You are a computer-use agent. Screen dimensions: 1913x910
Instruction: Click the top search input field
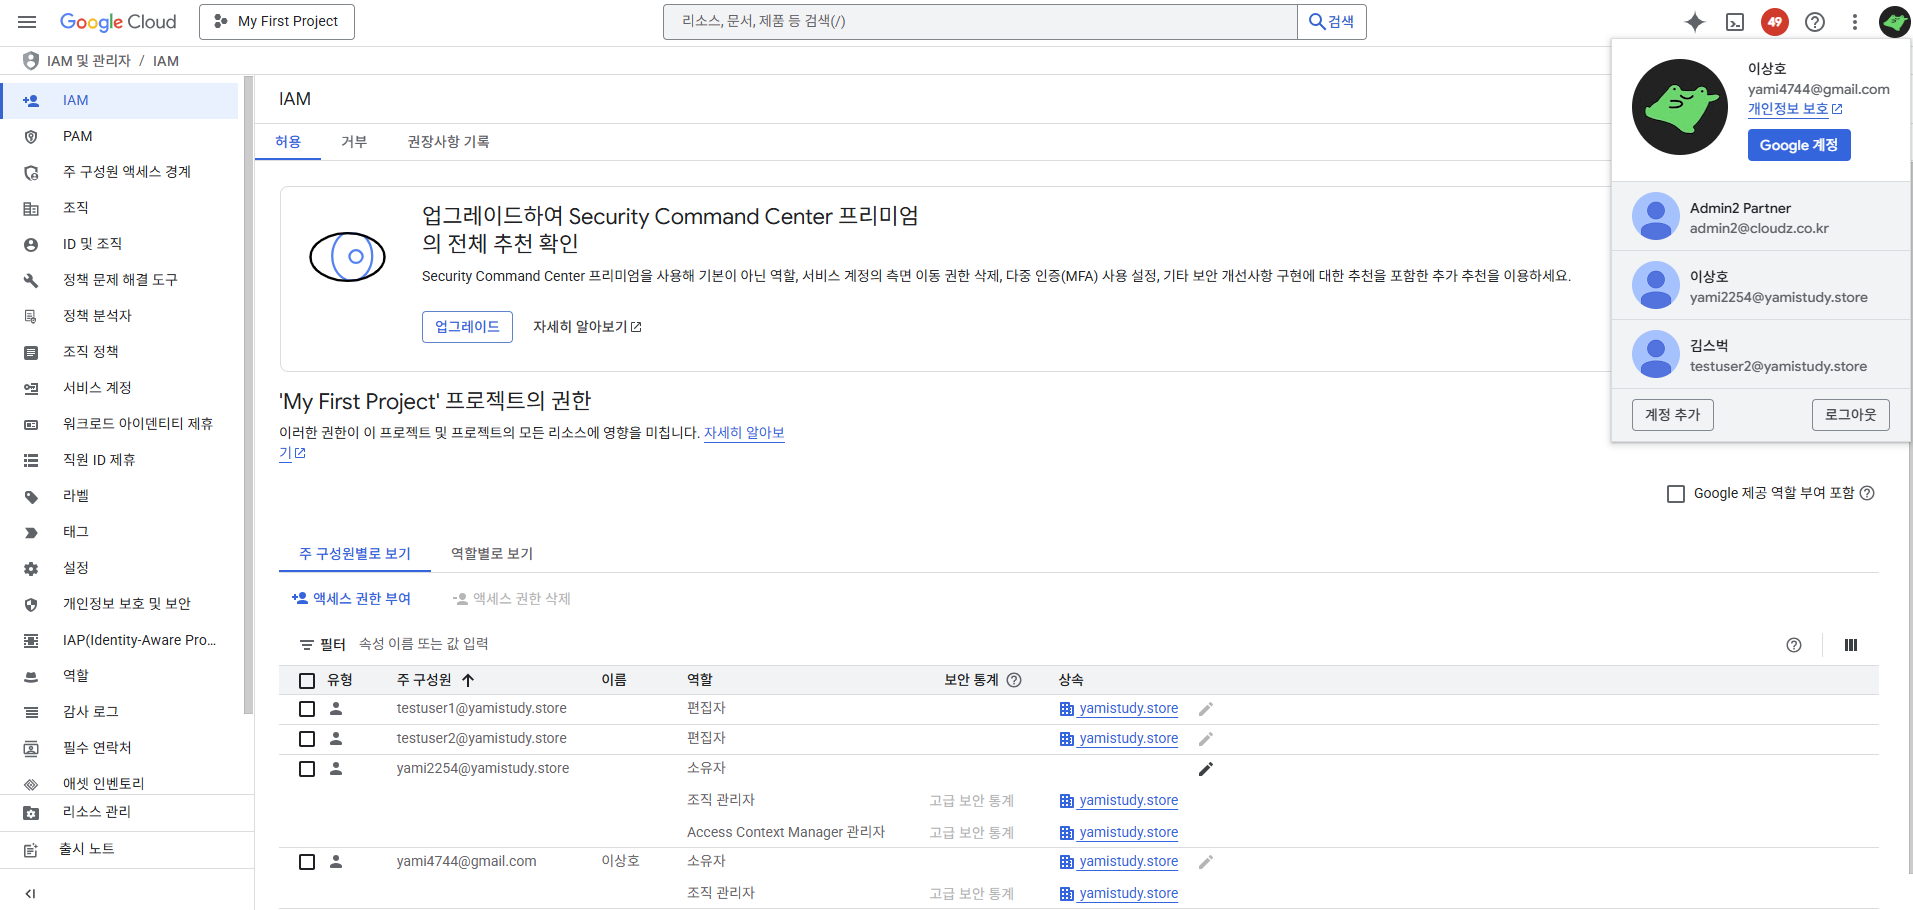tap(980, 22)
